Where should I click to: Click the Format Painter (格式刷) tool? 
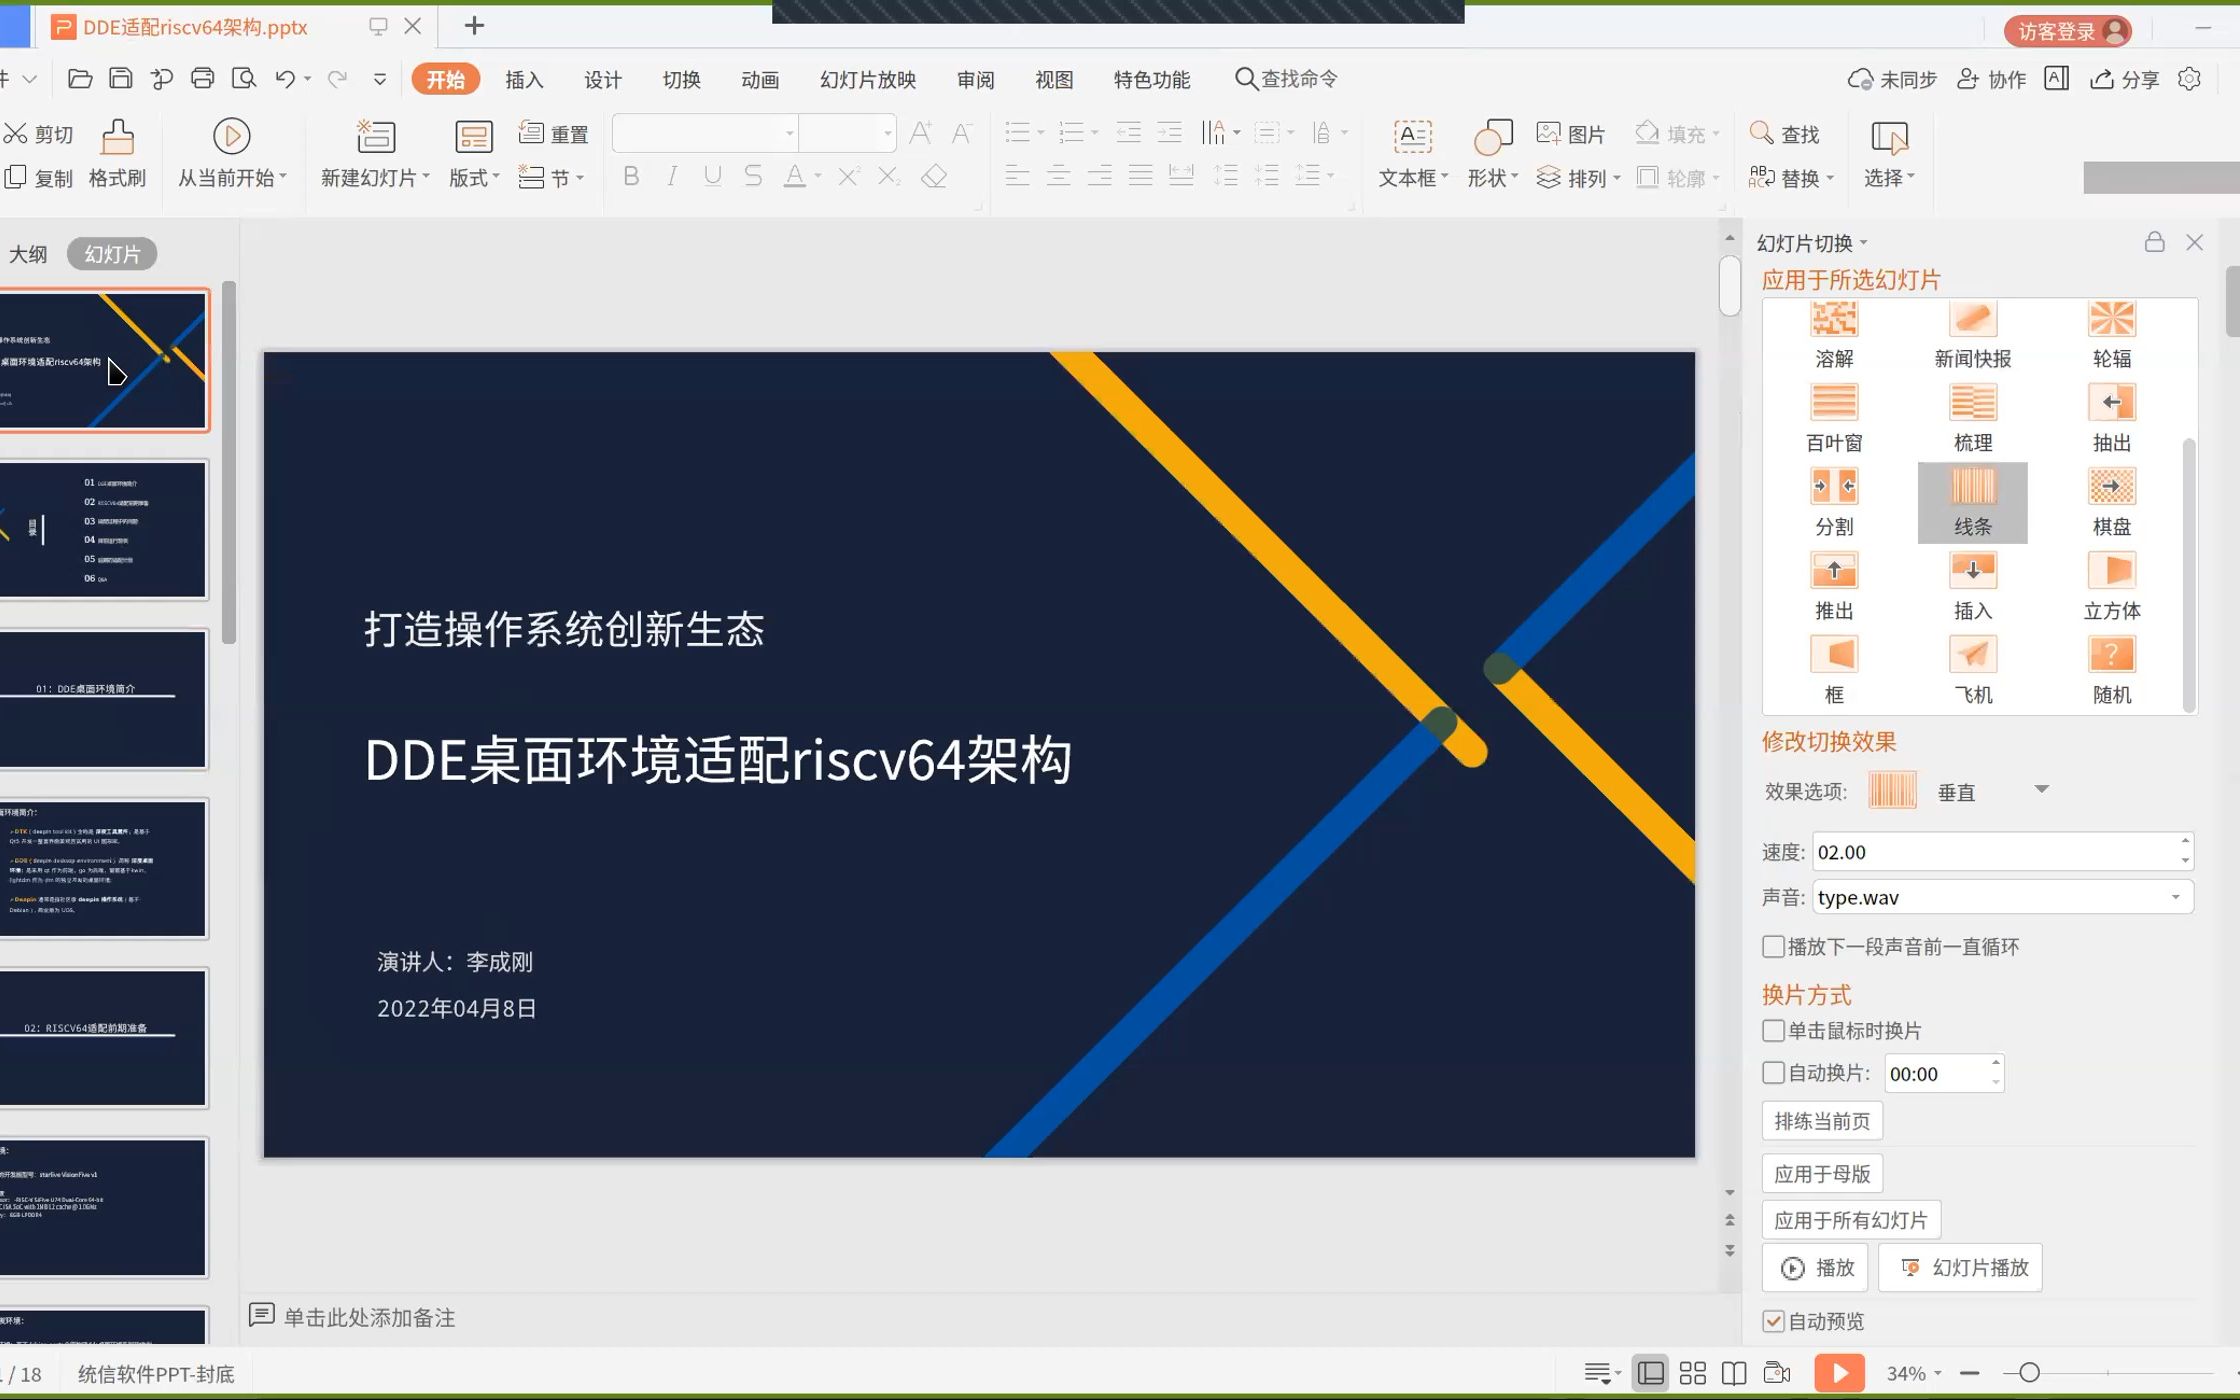coord(117,154)
